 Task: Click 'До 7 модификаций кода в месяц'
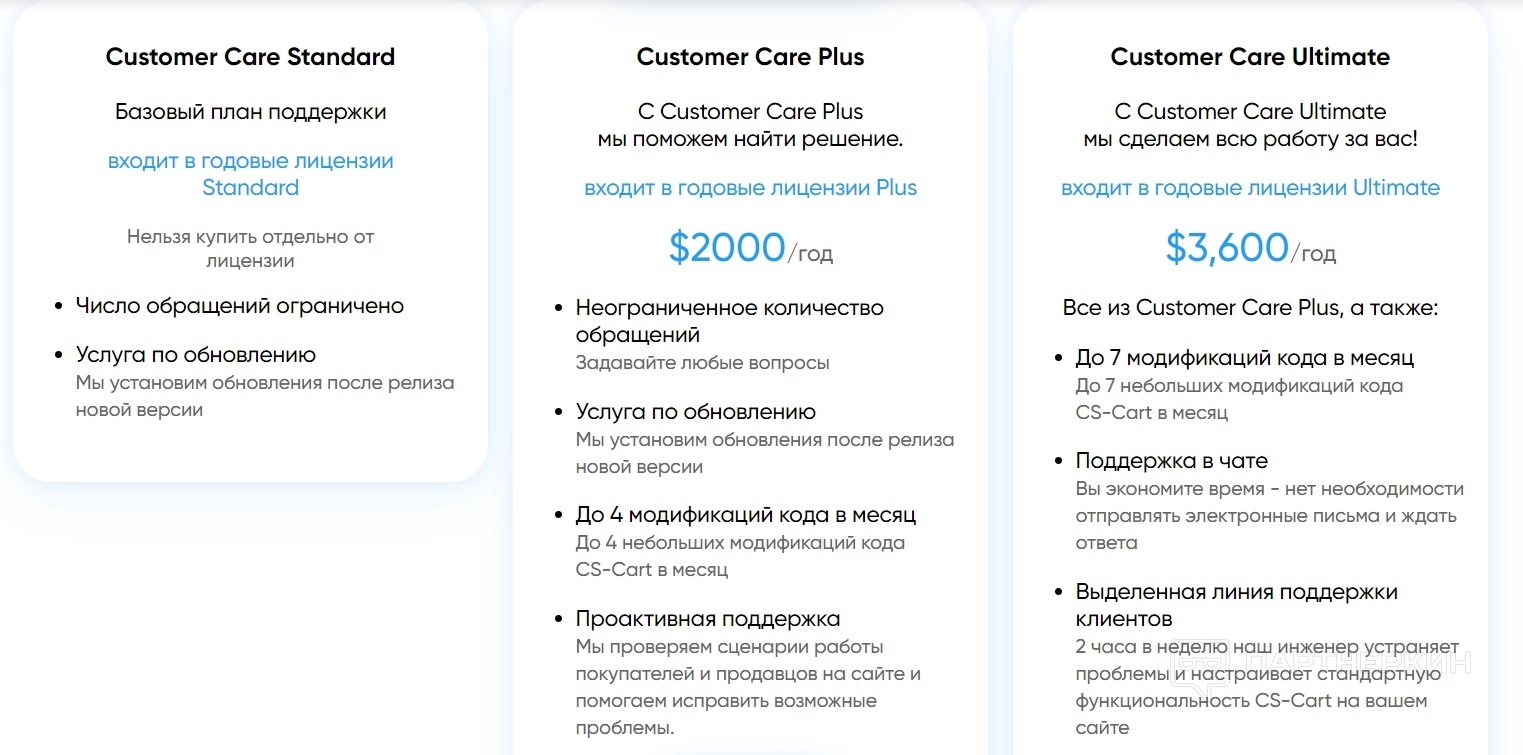(x=1245, y=358)
